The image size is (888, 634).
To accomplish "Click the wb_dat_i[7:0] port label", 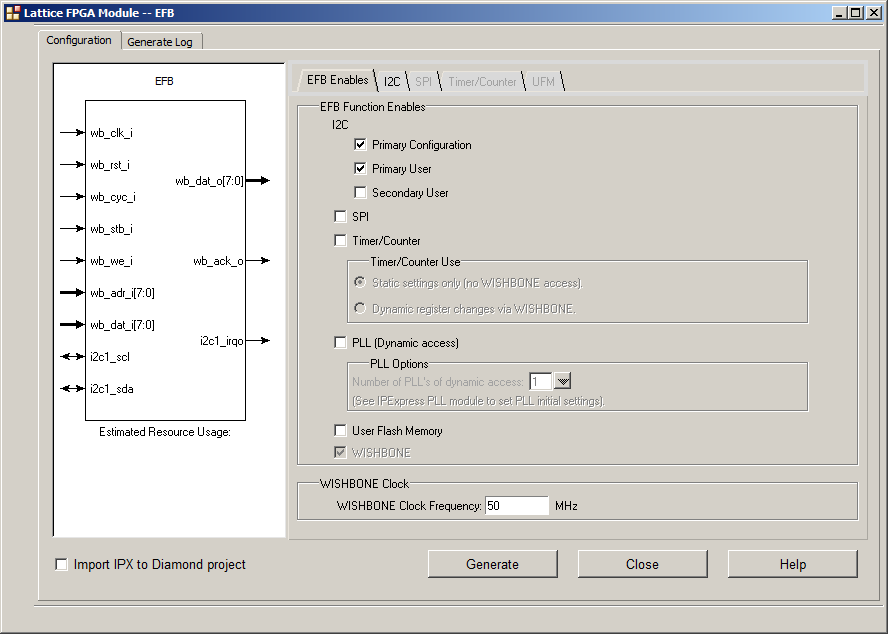I will [122, 325].
